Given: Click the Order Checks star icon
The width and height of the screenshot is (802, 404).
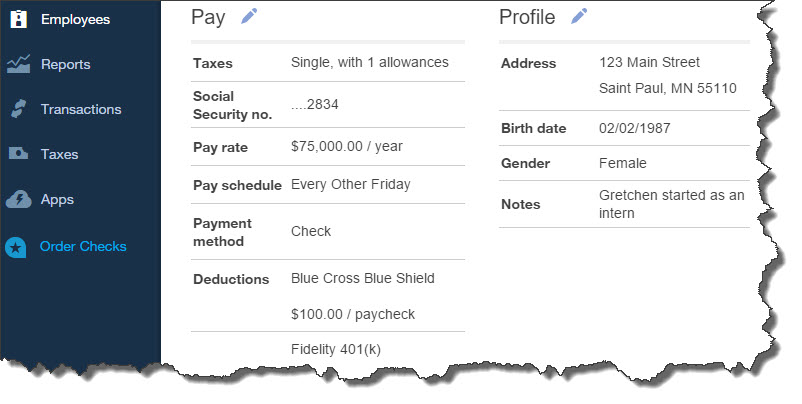Looking at the screenshot, I should pos(15,248).
